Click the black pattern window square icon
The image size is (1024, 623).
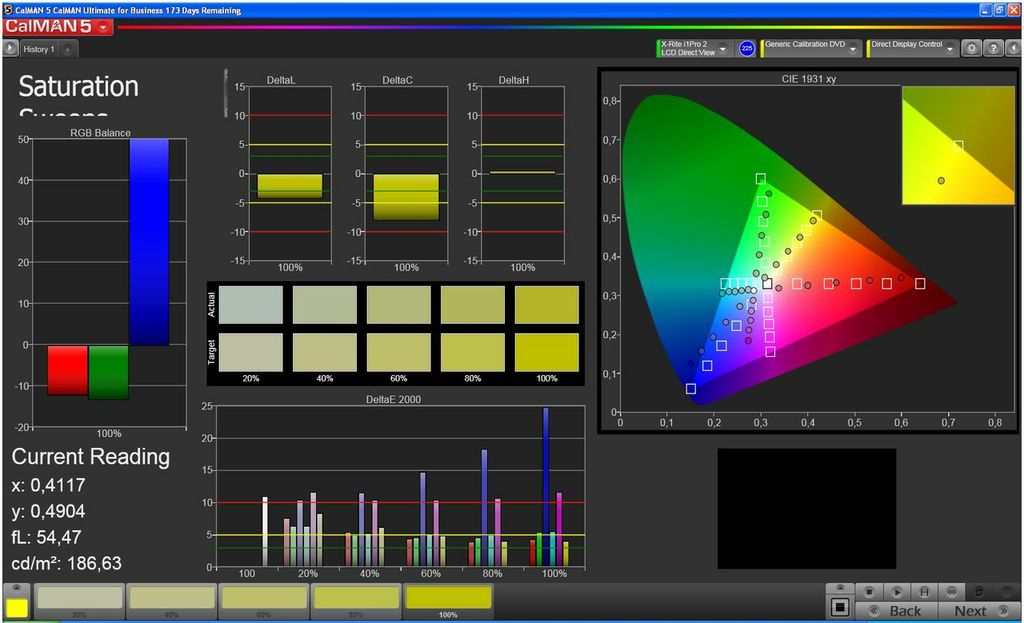tap(841, 608)
